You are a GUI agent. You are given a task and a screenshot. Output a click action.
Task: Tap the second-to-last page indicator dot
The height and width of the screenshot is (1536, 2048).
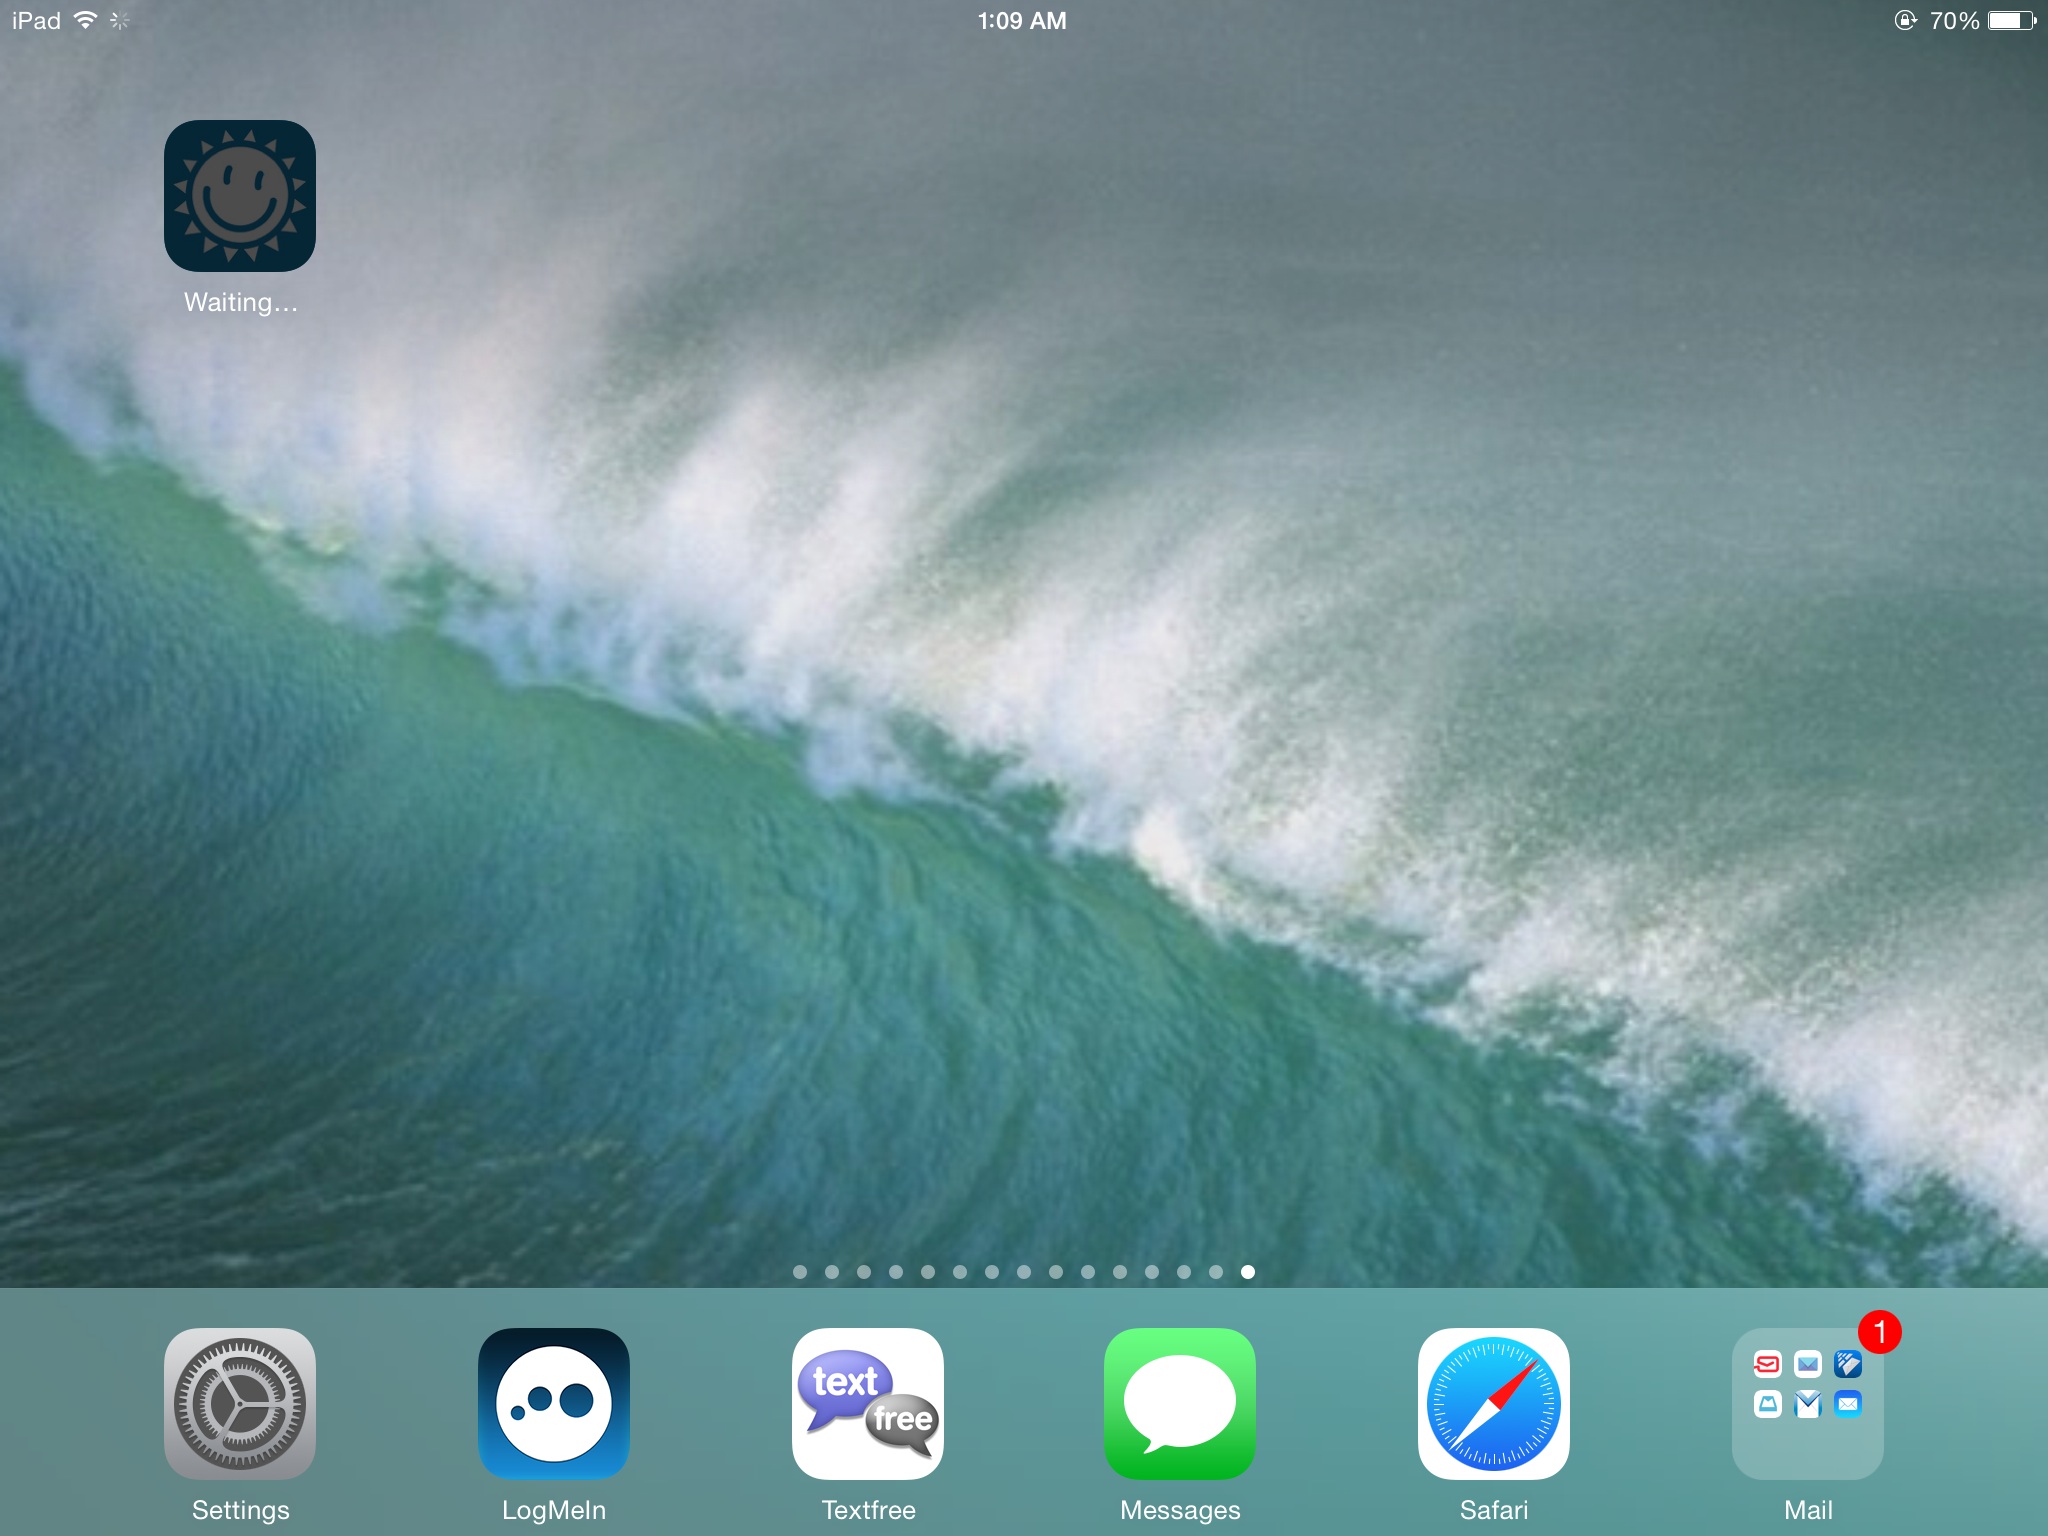pos(1216,1272)
